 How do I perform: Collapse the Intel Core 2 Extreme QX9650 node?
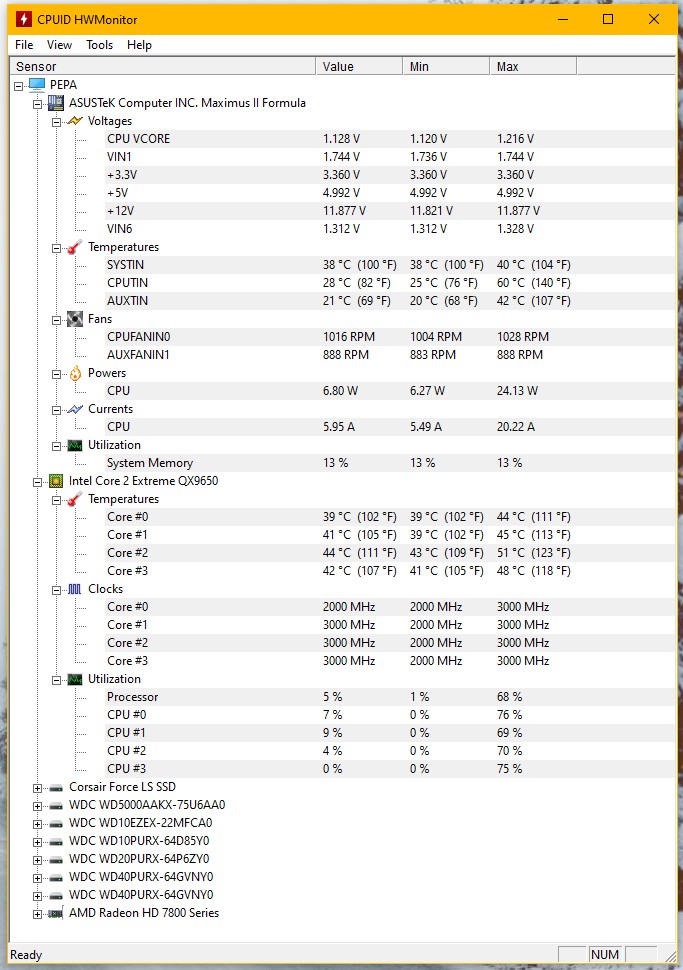pos(38,481)
